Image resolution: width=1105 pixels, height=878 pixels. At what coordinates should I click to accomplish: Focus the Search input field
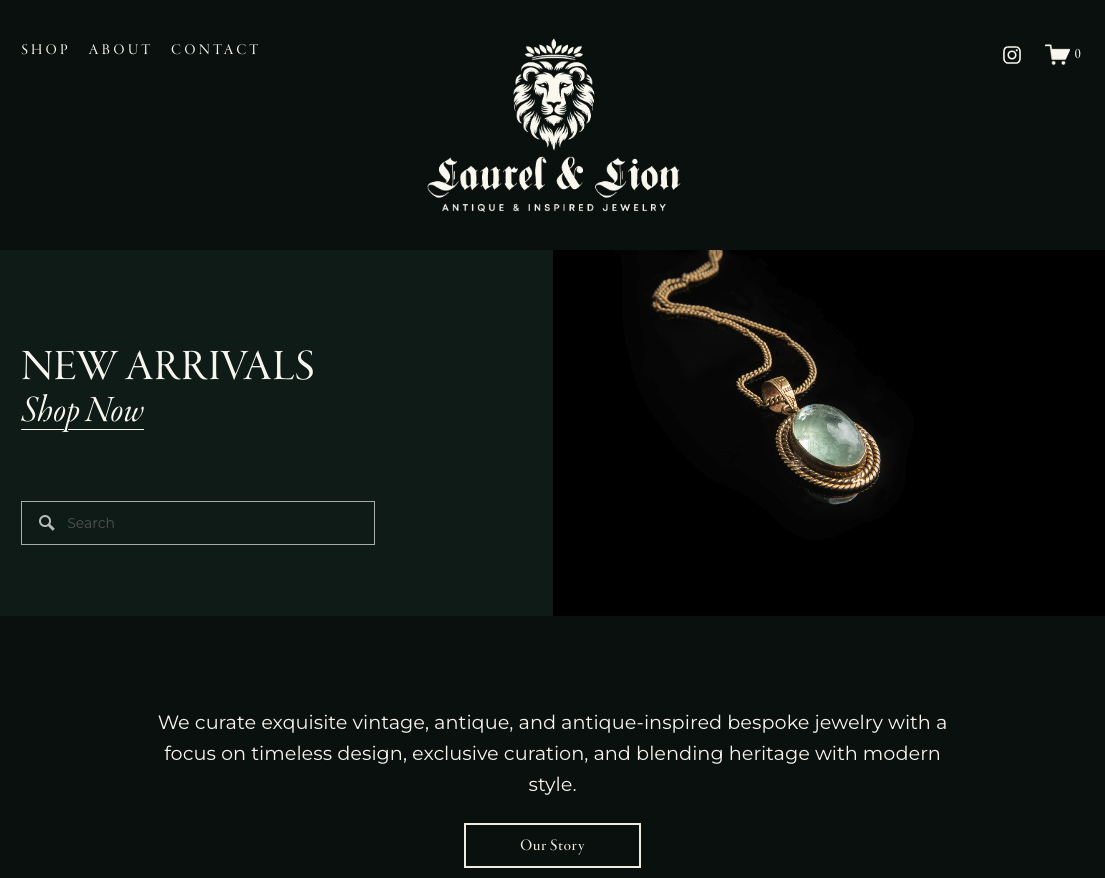tap(198, 523)
